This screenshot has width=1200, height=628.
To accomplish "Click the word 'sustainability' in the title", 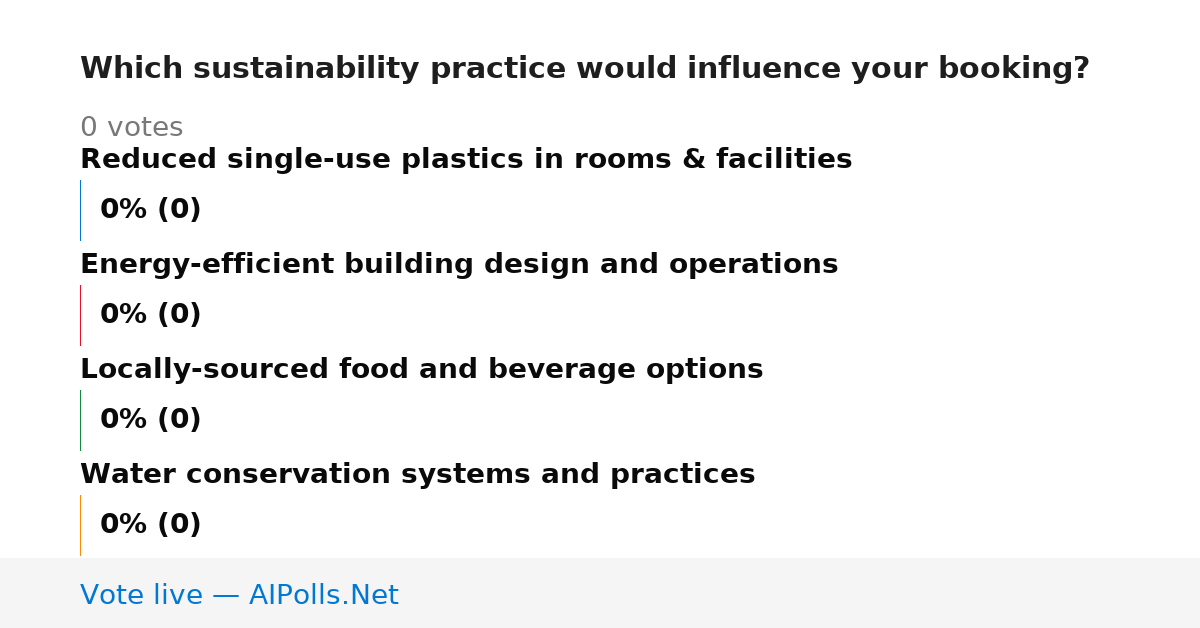I will click(x=306, y=69).
